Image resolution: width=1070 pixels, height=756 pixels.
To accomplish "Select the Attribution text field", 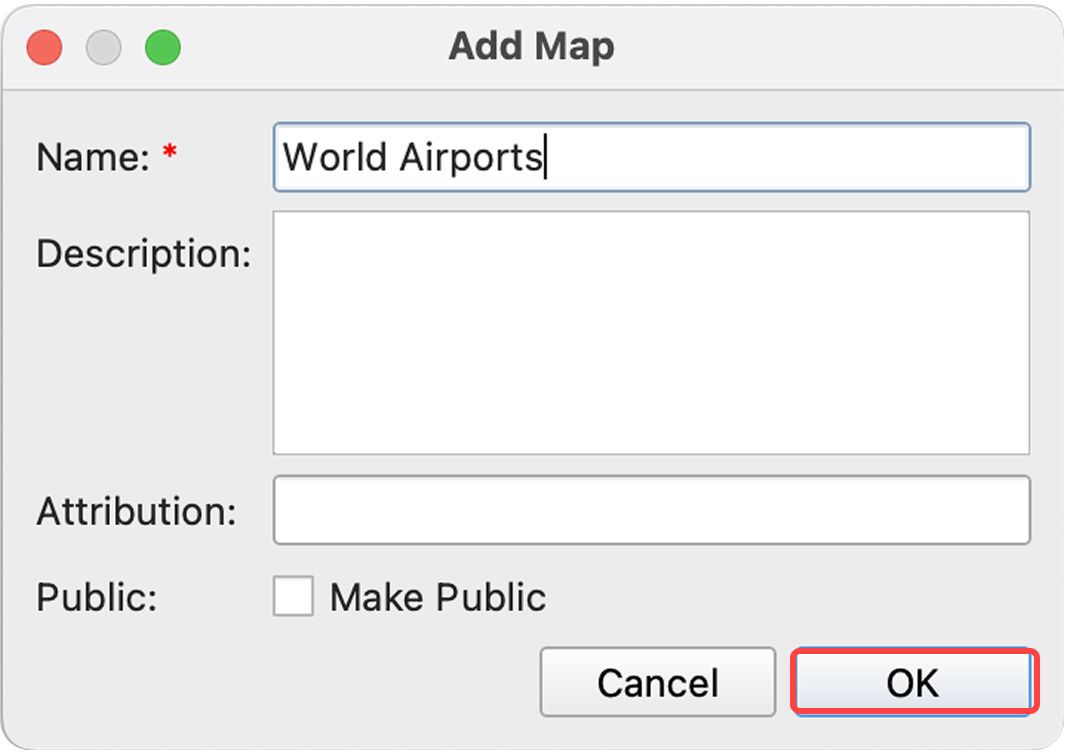I will pos(650,511).
